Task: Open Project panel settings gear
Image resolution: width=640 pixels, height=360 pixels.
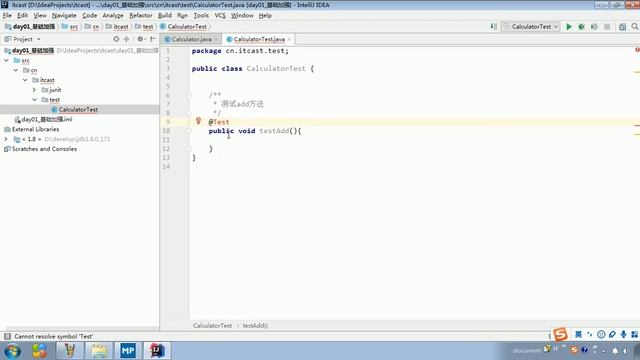Action: click(x=140, y=39)
